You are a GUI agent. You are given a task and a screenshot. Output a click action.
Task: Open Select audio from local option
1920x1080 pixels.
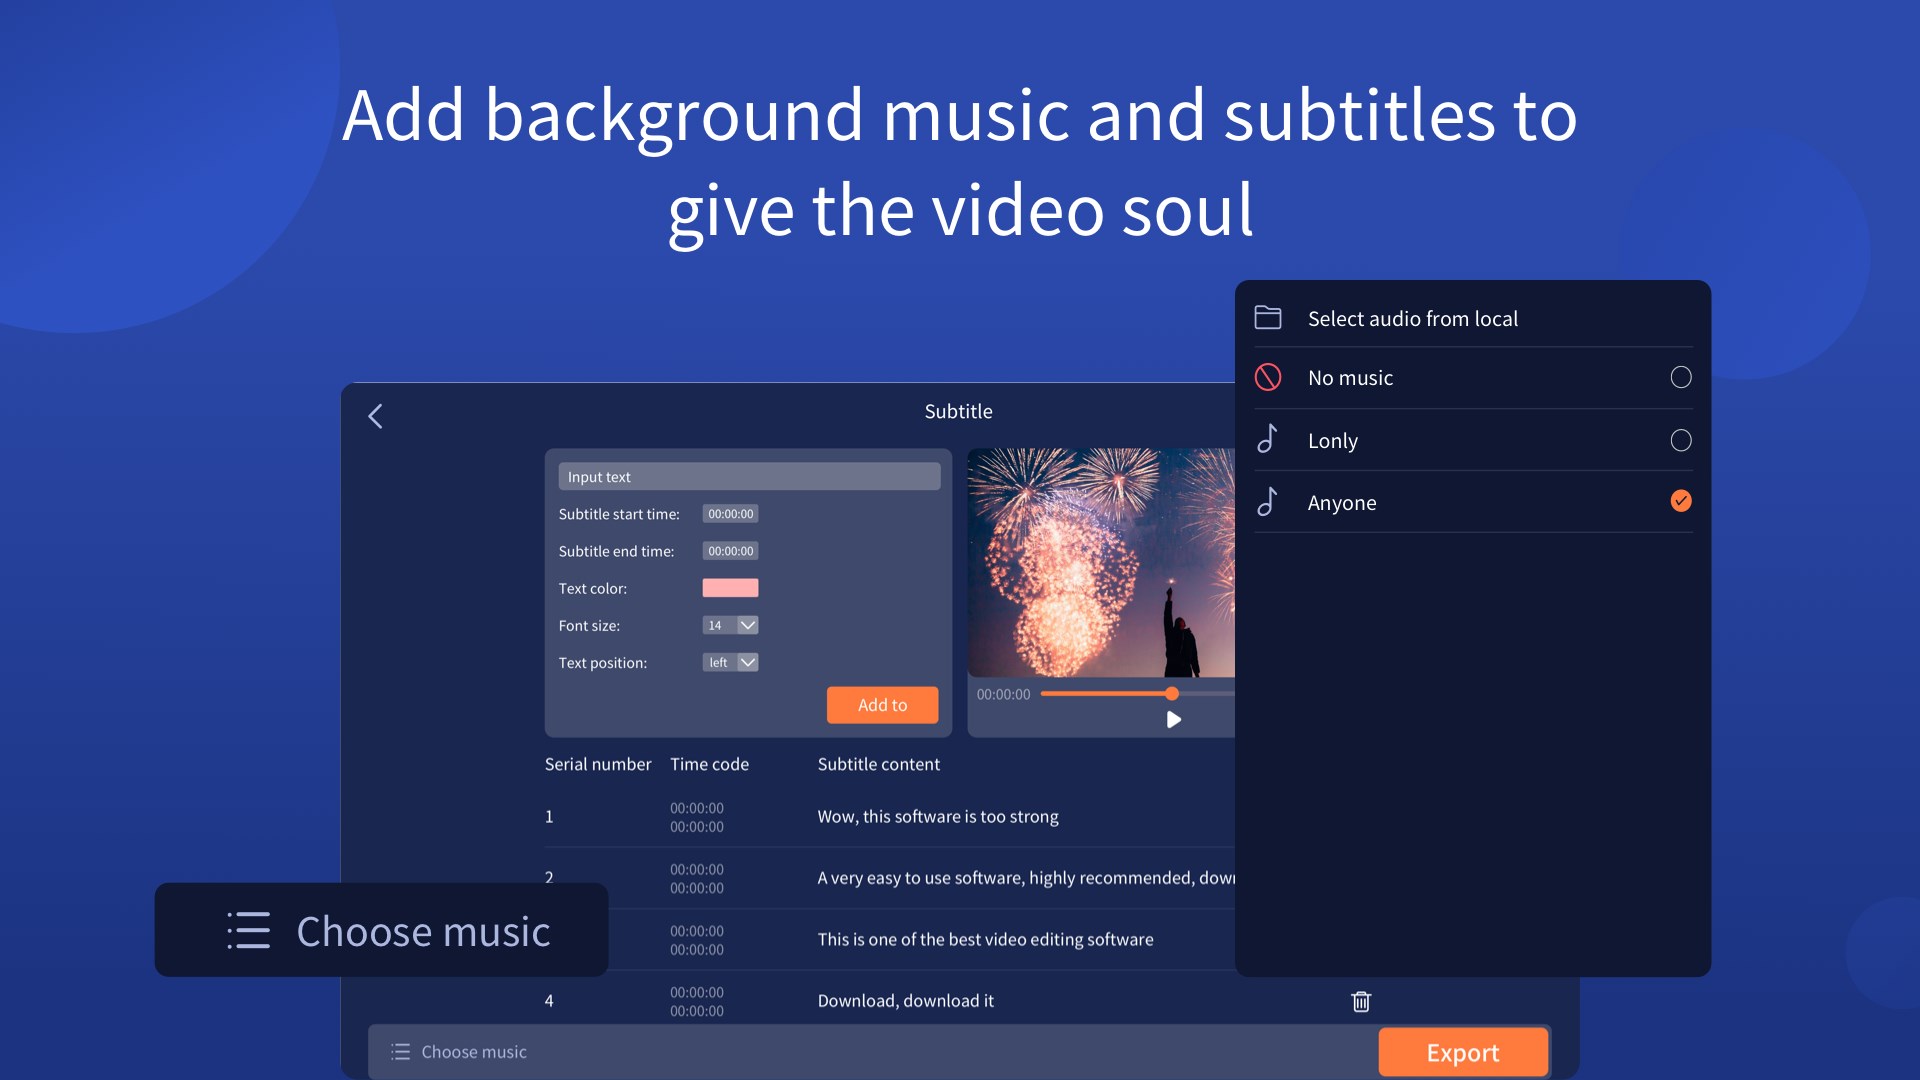click(1412, 318)
